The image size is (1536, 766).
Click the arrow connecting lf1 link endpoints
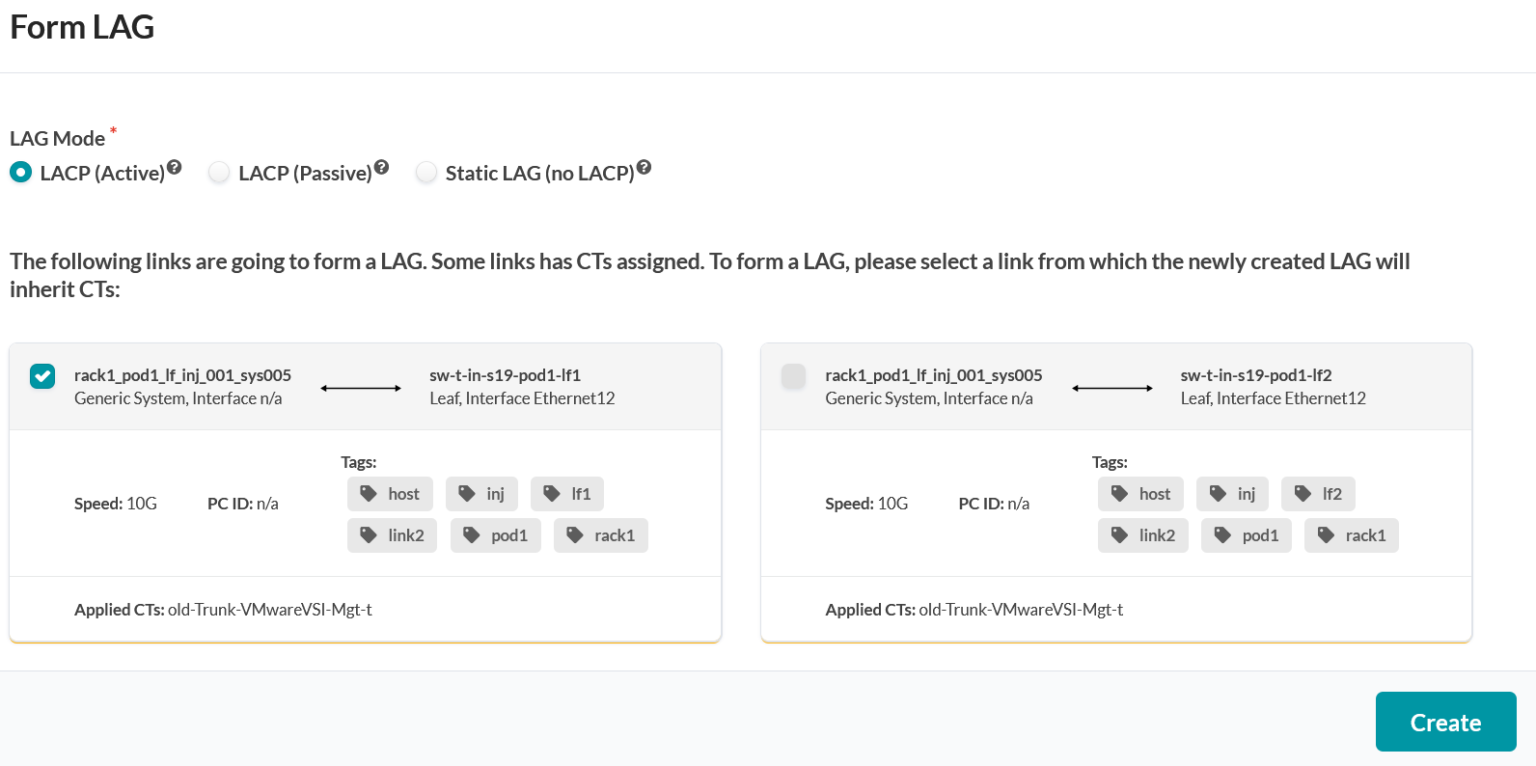click(x=360, y=387)
